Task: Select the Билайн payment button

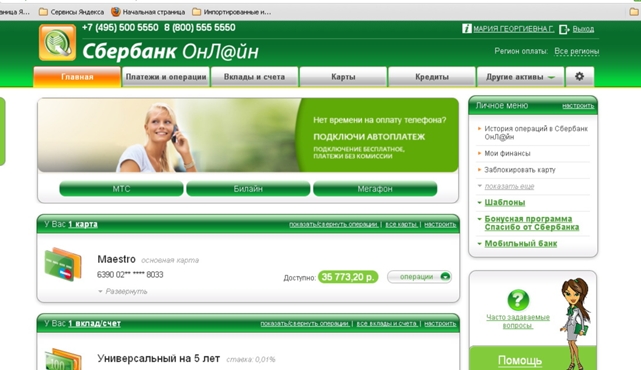Action: coord(248,189)
